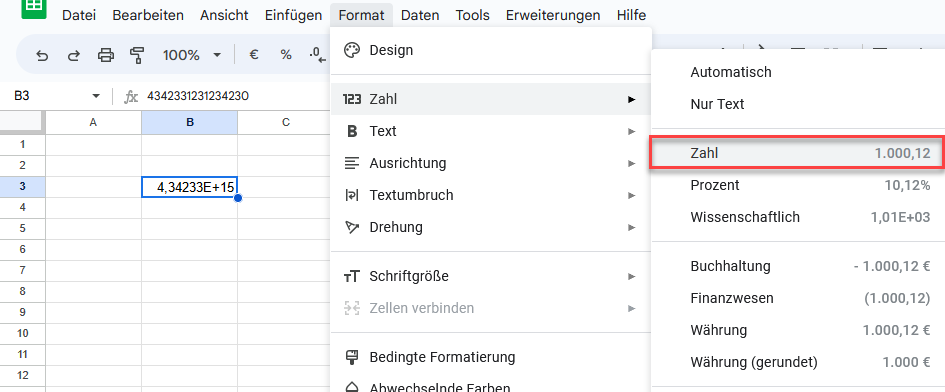Select the Währung 1.000,12 € format
This screenshot has width=945, height=392.
pos(798,330)
